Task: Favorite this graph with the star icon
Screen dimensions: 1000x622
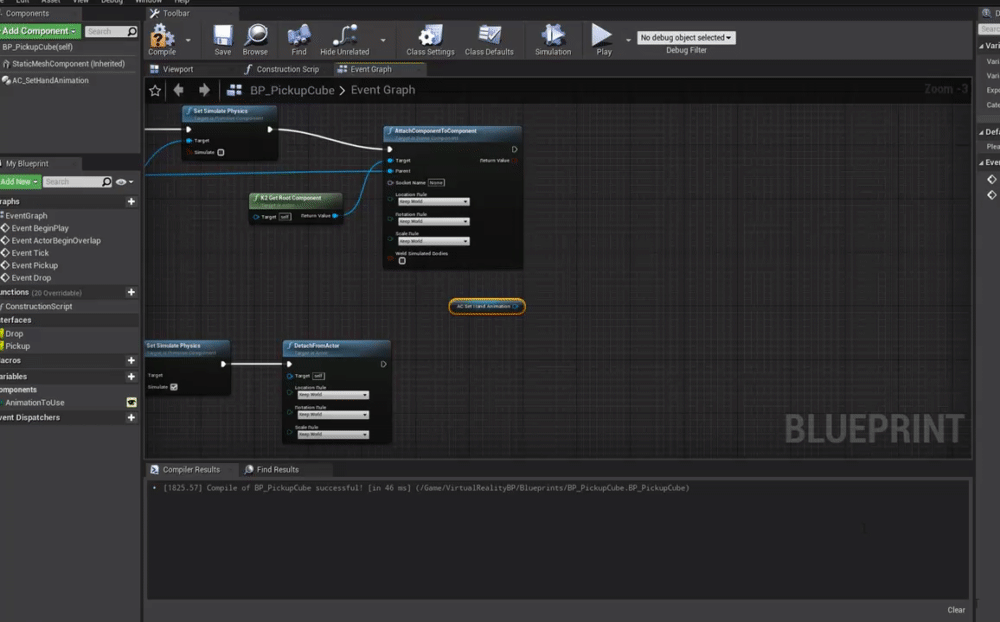Action: click(x=155, y=91)
